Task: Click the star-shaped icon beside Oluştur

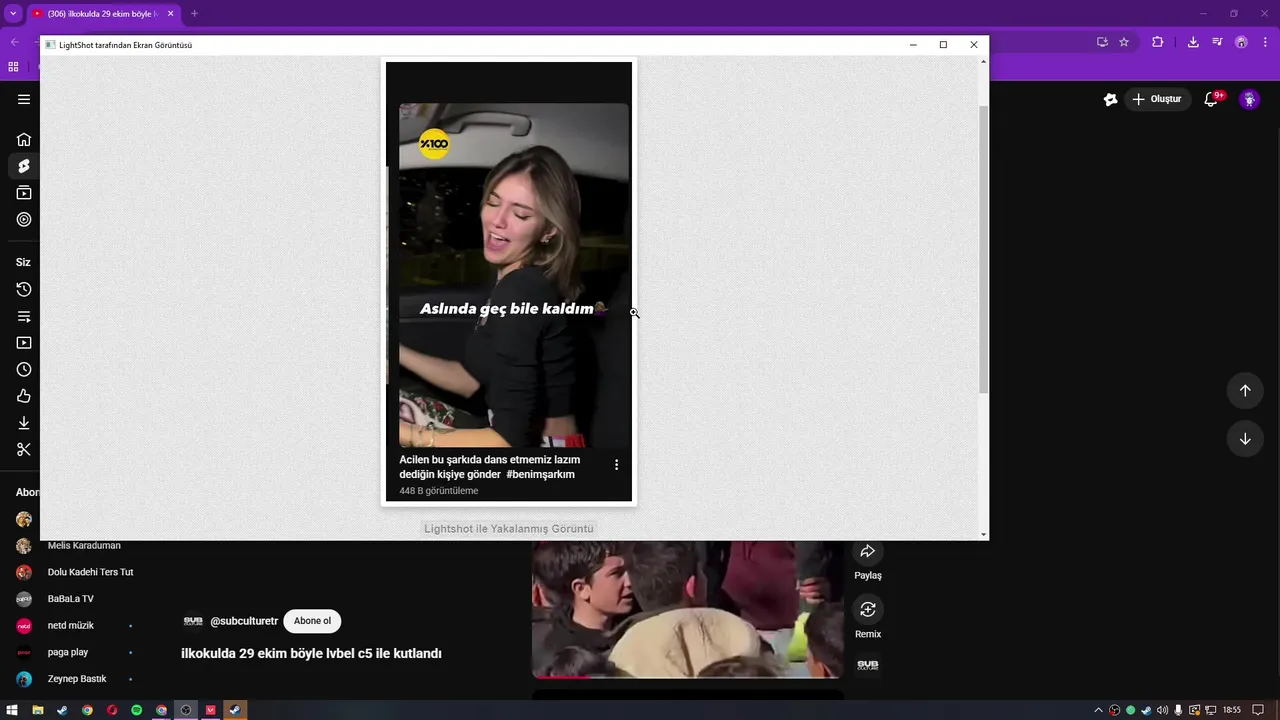Action: (1110, 99)
